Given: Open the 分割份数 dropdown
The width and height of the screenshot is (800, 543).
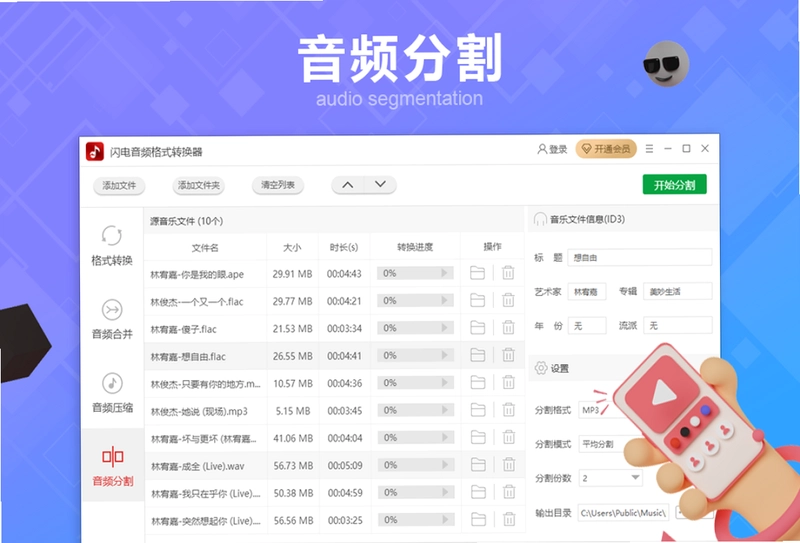Looking at the screenshot, I should pos(611,478).
